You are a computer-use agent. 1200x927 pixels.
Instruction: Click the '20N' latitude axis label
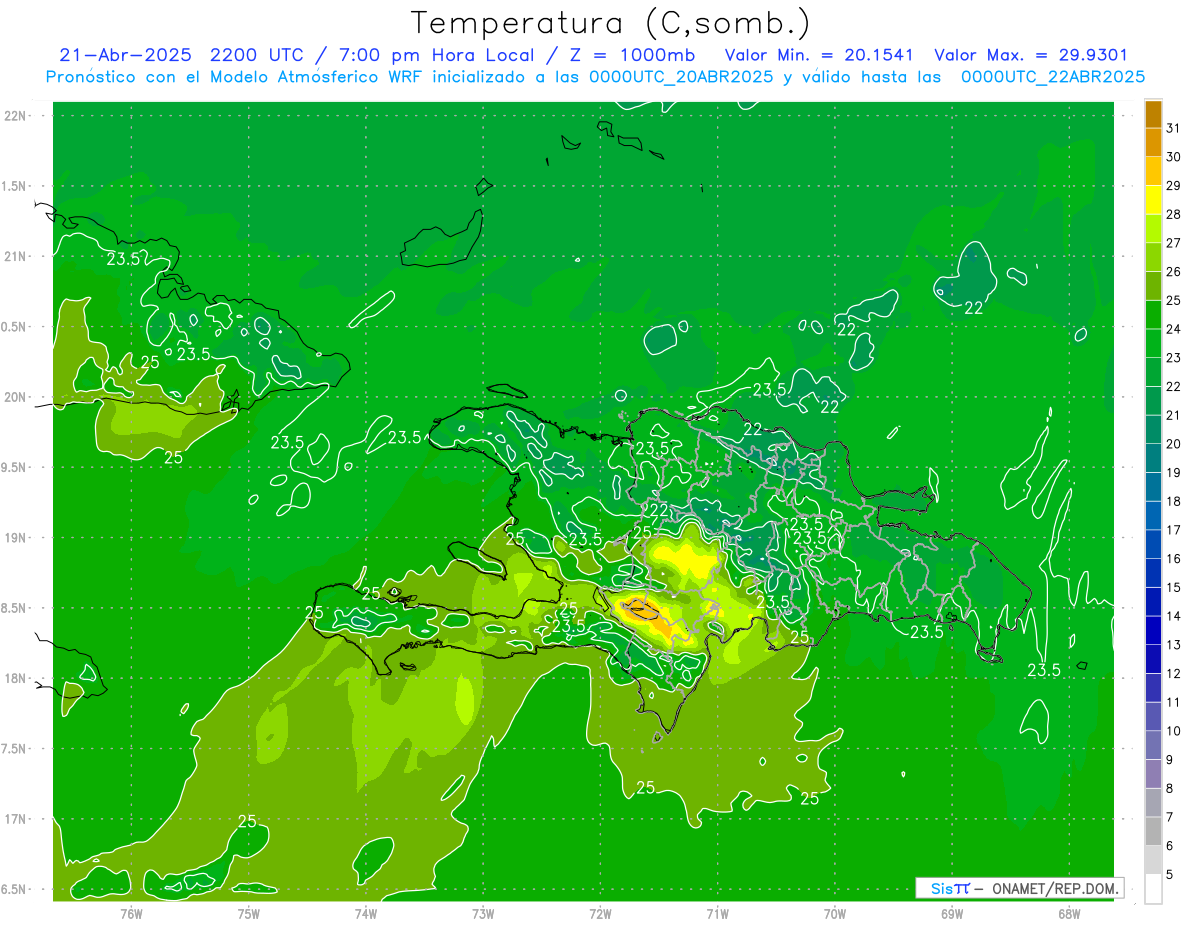tap(15, 397)
